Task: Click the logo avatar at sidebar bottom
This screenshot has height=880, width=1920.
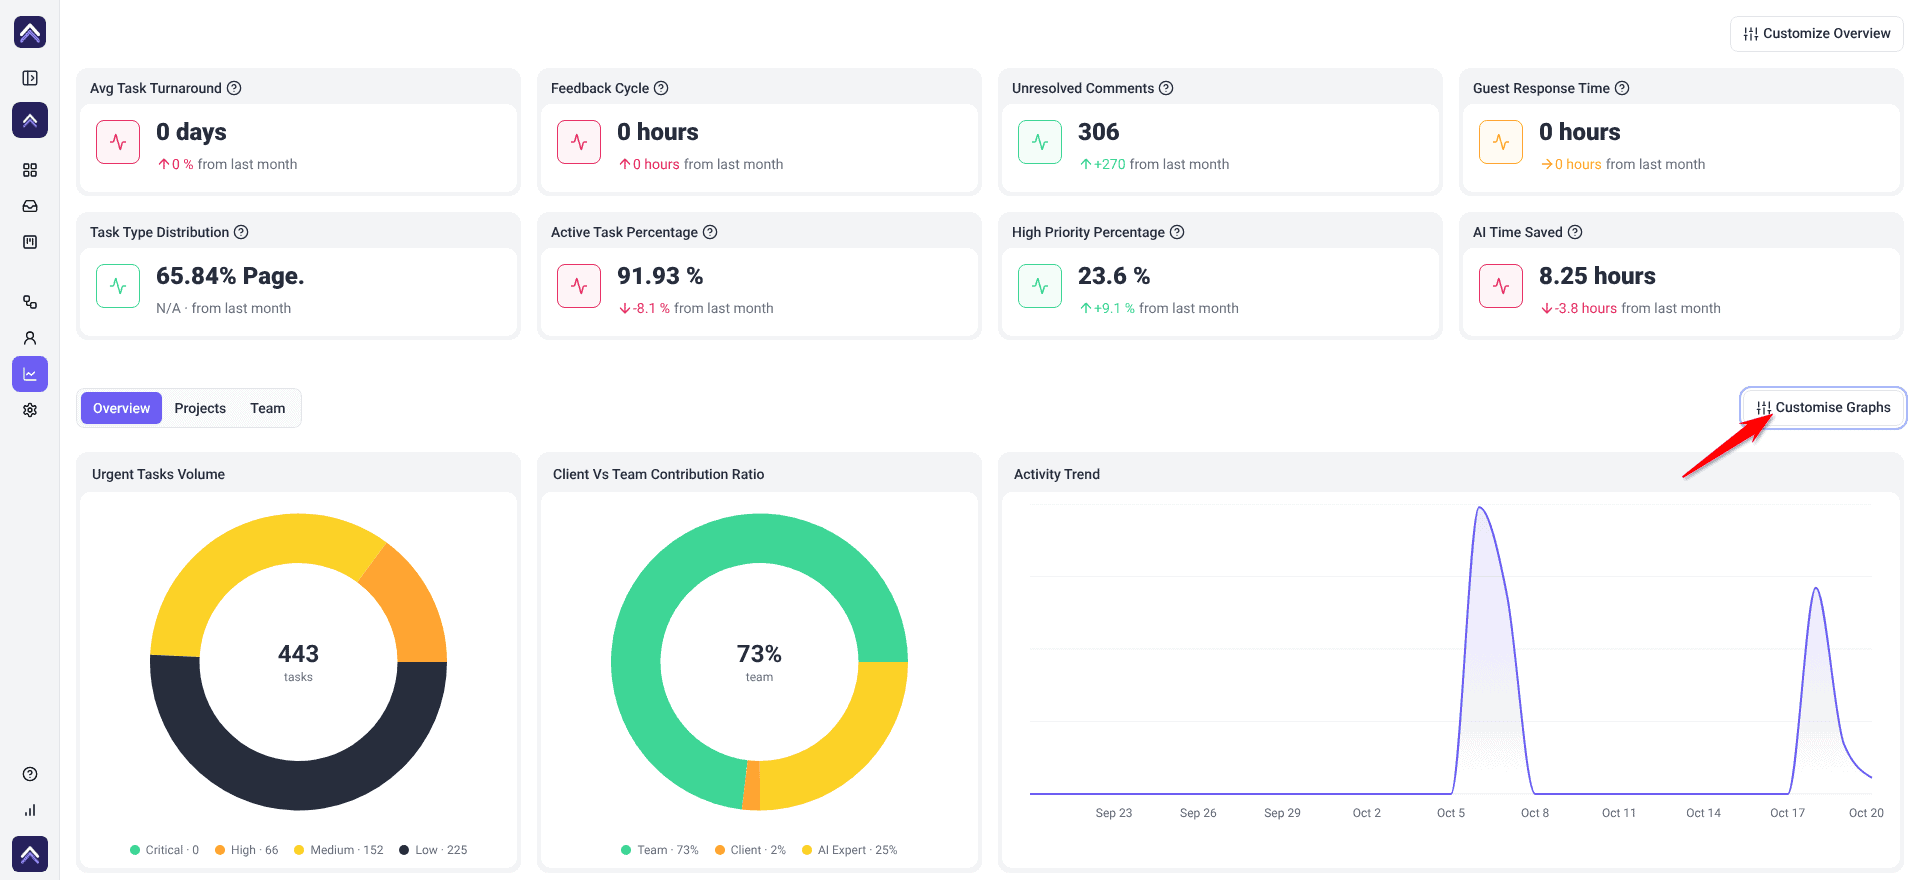Action: 30,854
